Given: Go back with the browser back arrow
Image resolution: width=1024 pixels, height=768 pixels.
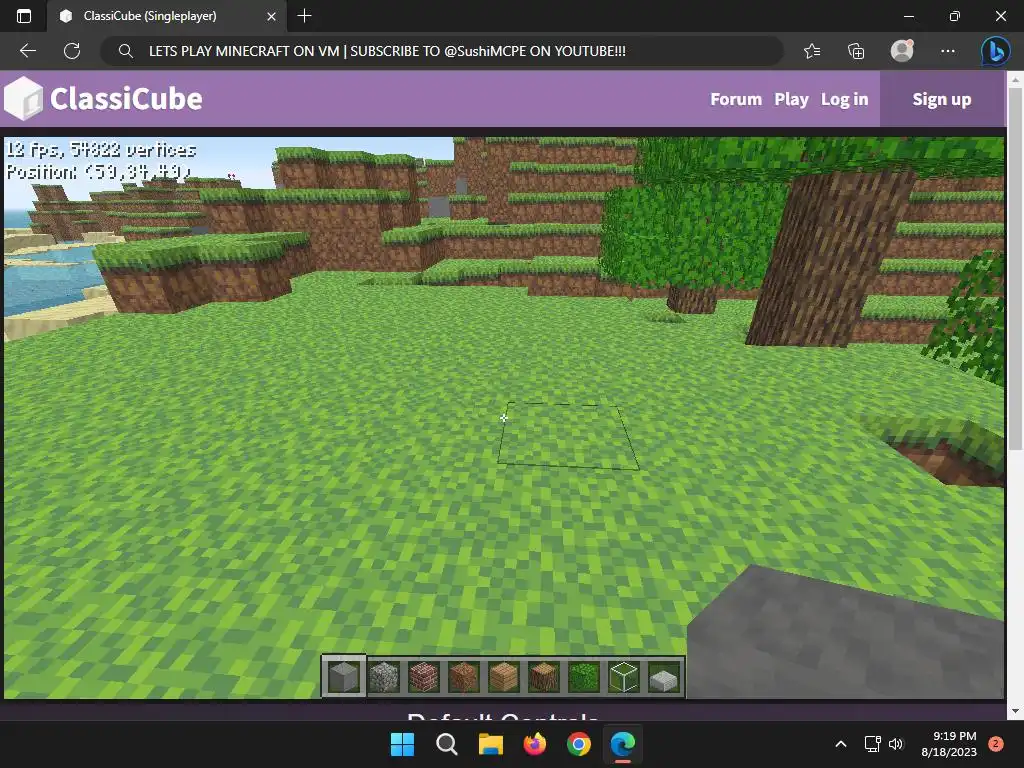Looking at the screenshot, I should (x=27, y=51).
